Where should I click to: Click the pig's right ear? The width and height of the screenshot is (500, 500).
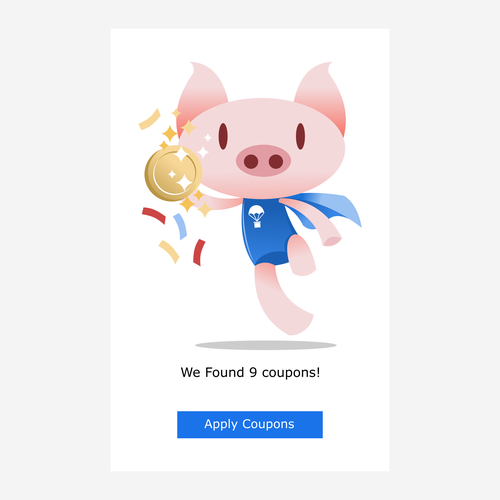pos(322,95)
